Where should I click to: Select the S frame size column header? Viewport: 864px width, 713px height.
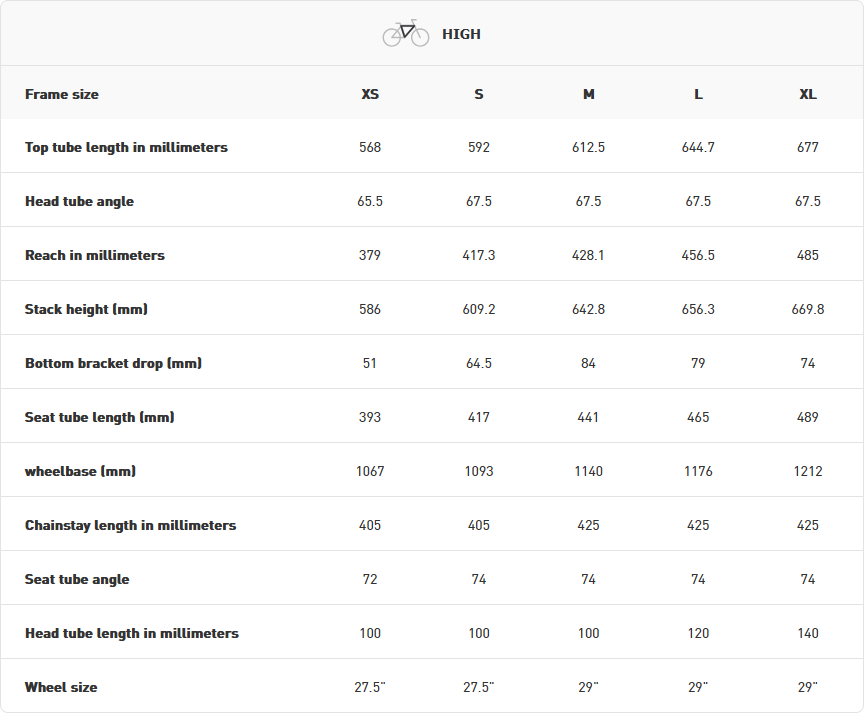point(479,94)
